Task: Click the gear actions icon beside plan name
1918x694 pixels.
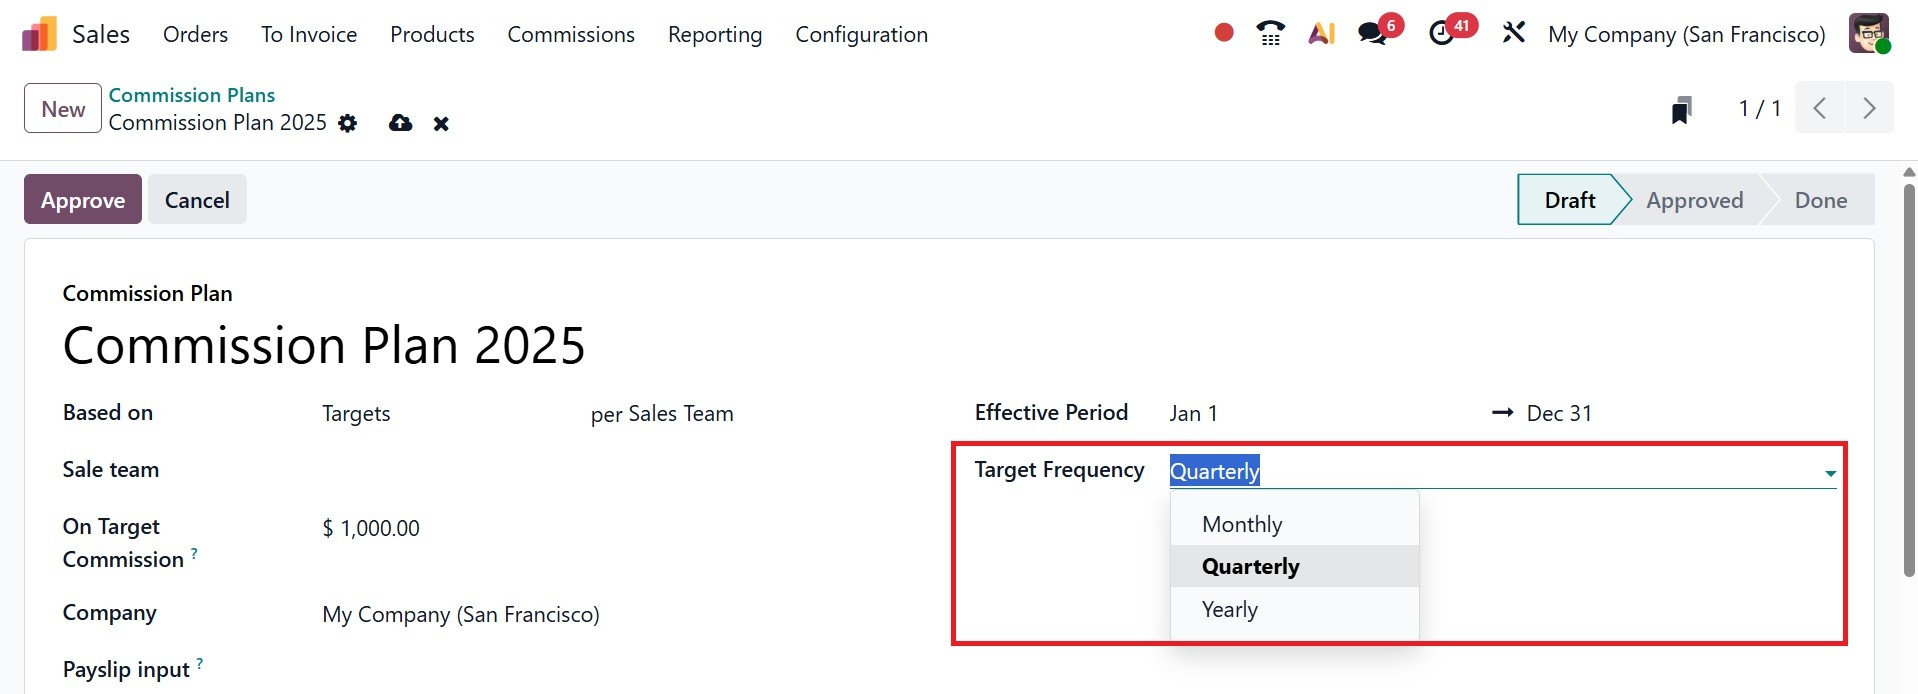Action: point(347,123)
